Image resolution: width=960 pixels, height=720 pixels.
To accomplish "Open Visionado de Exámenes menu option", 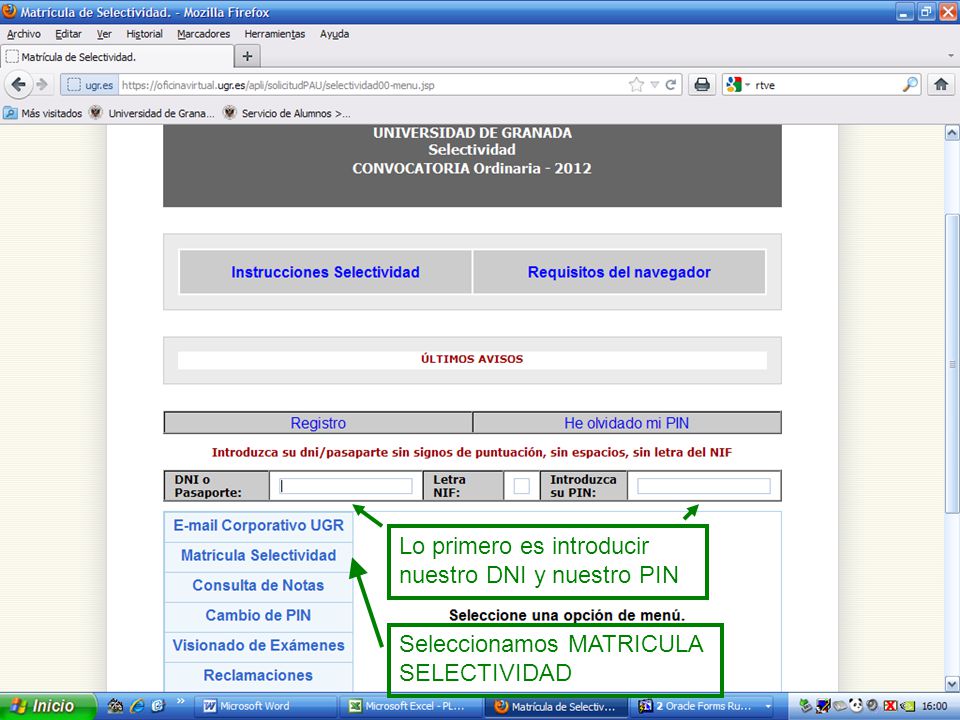I will point(258,645).
